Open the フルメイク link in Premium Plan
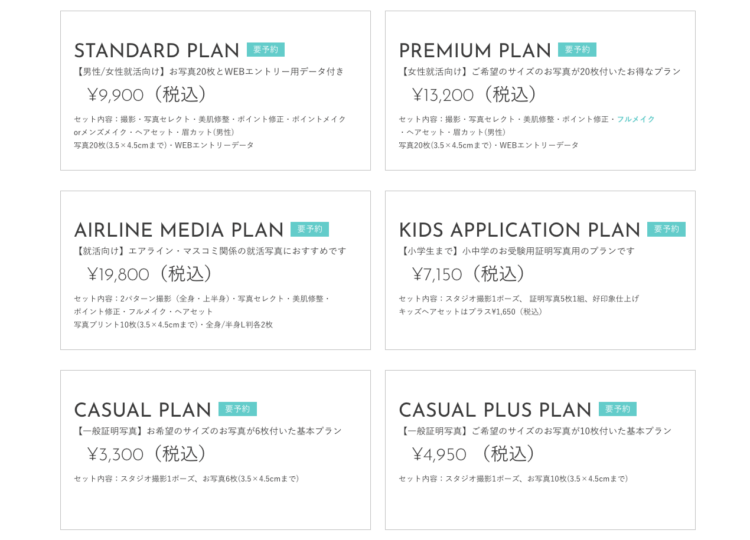Screen dimensions: 750x540 pyautogui.click(x=636, y=119)
